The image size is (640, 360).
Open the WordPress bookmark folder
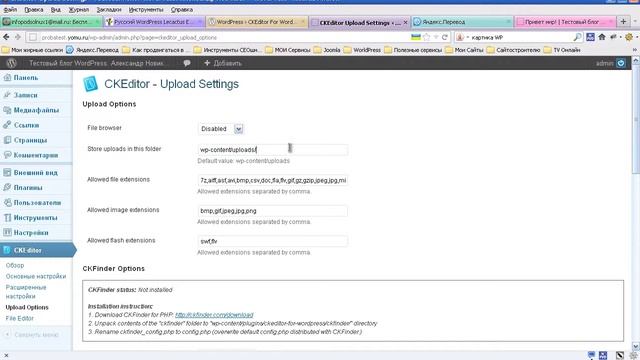tap(362, 50)
